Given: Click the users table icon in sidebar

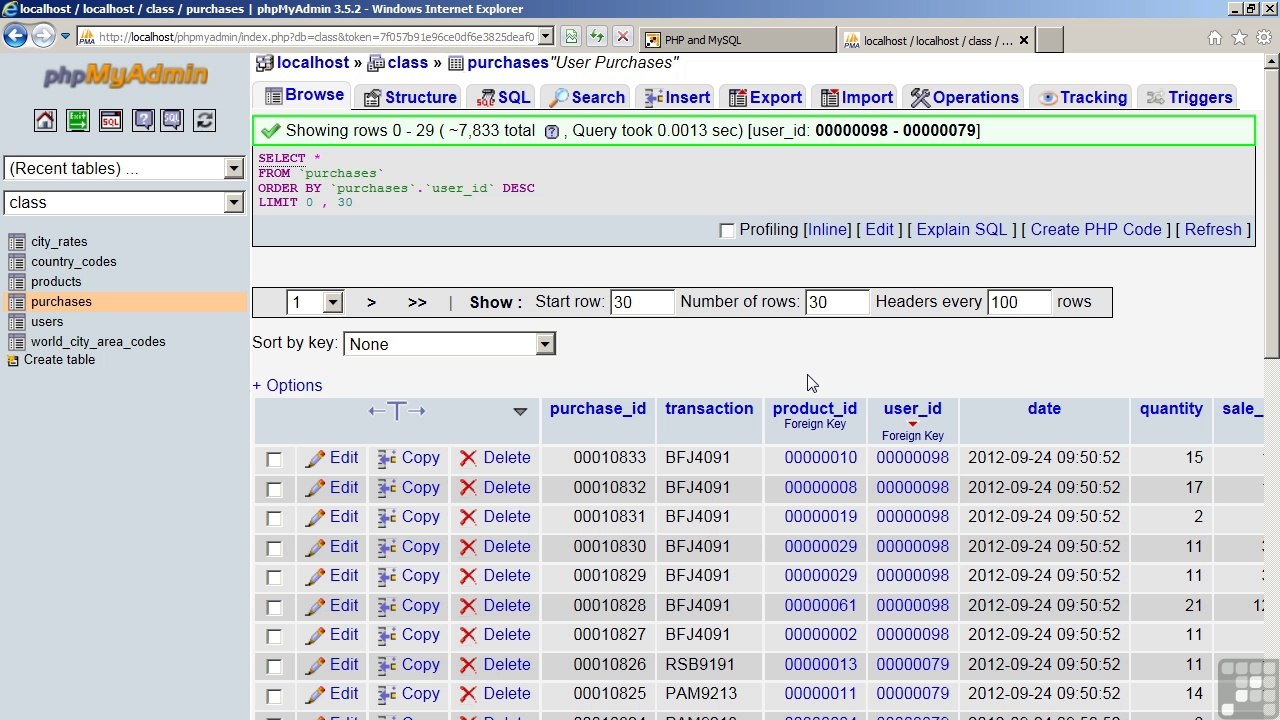Looking at the screenshot, I should click(16, 322).
